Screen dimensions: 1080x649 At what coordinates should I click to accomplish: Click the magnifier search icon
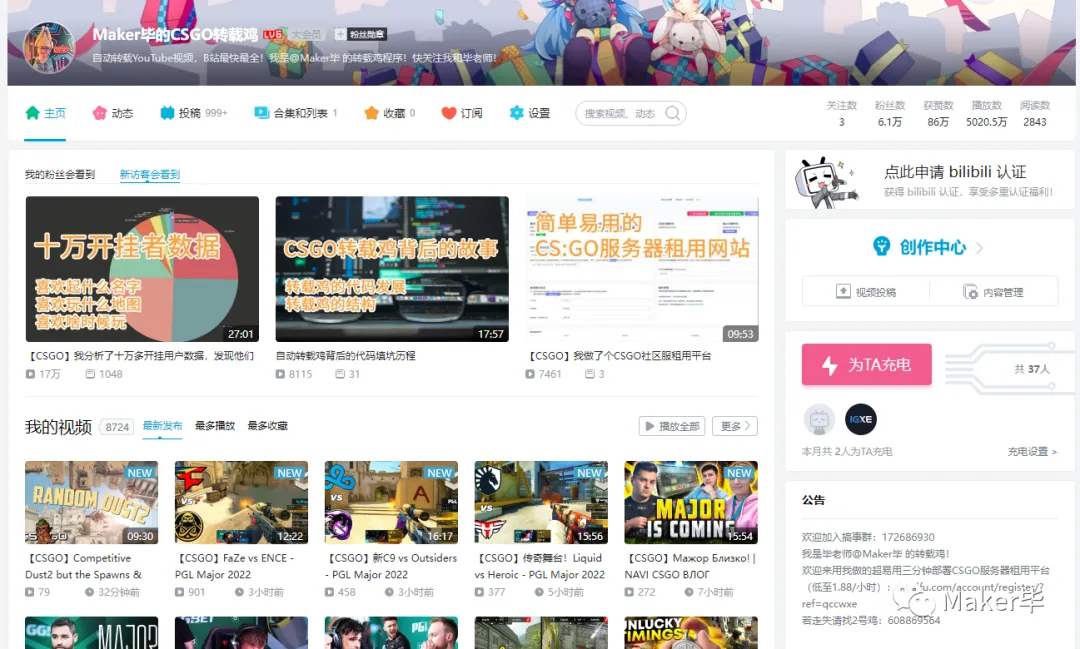click(x=673, y=113)
